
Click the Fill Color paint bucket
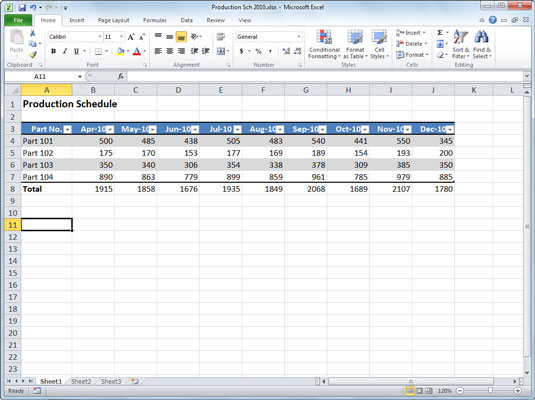120,51
